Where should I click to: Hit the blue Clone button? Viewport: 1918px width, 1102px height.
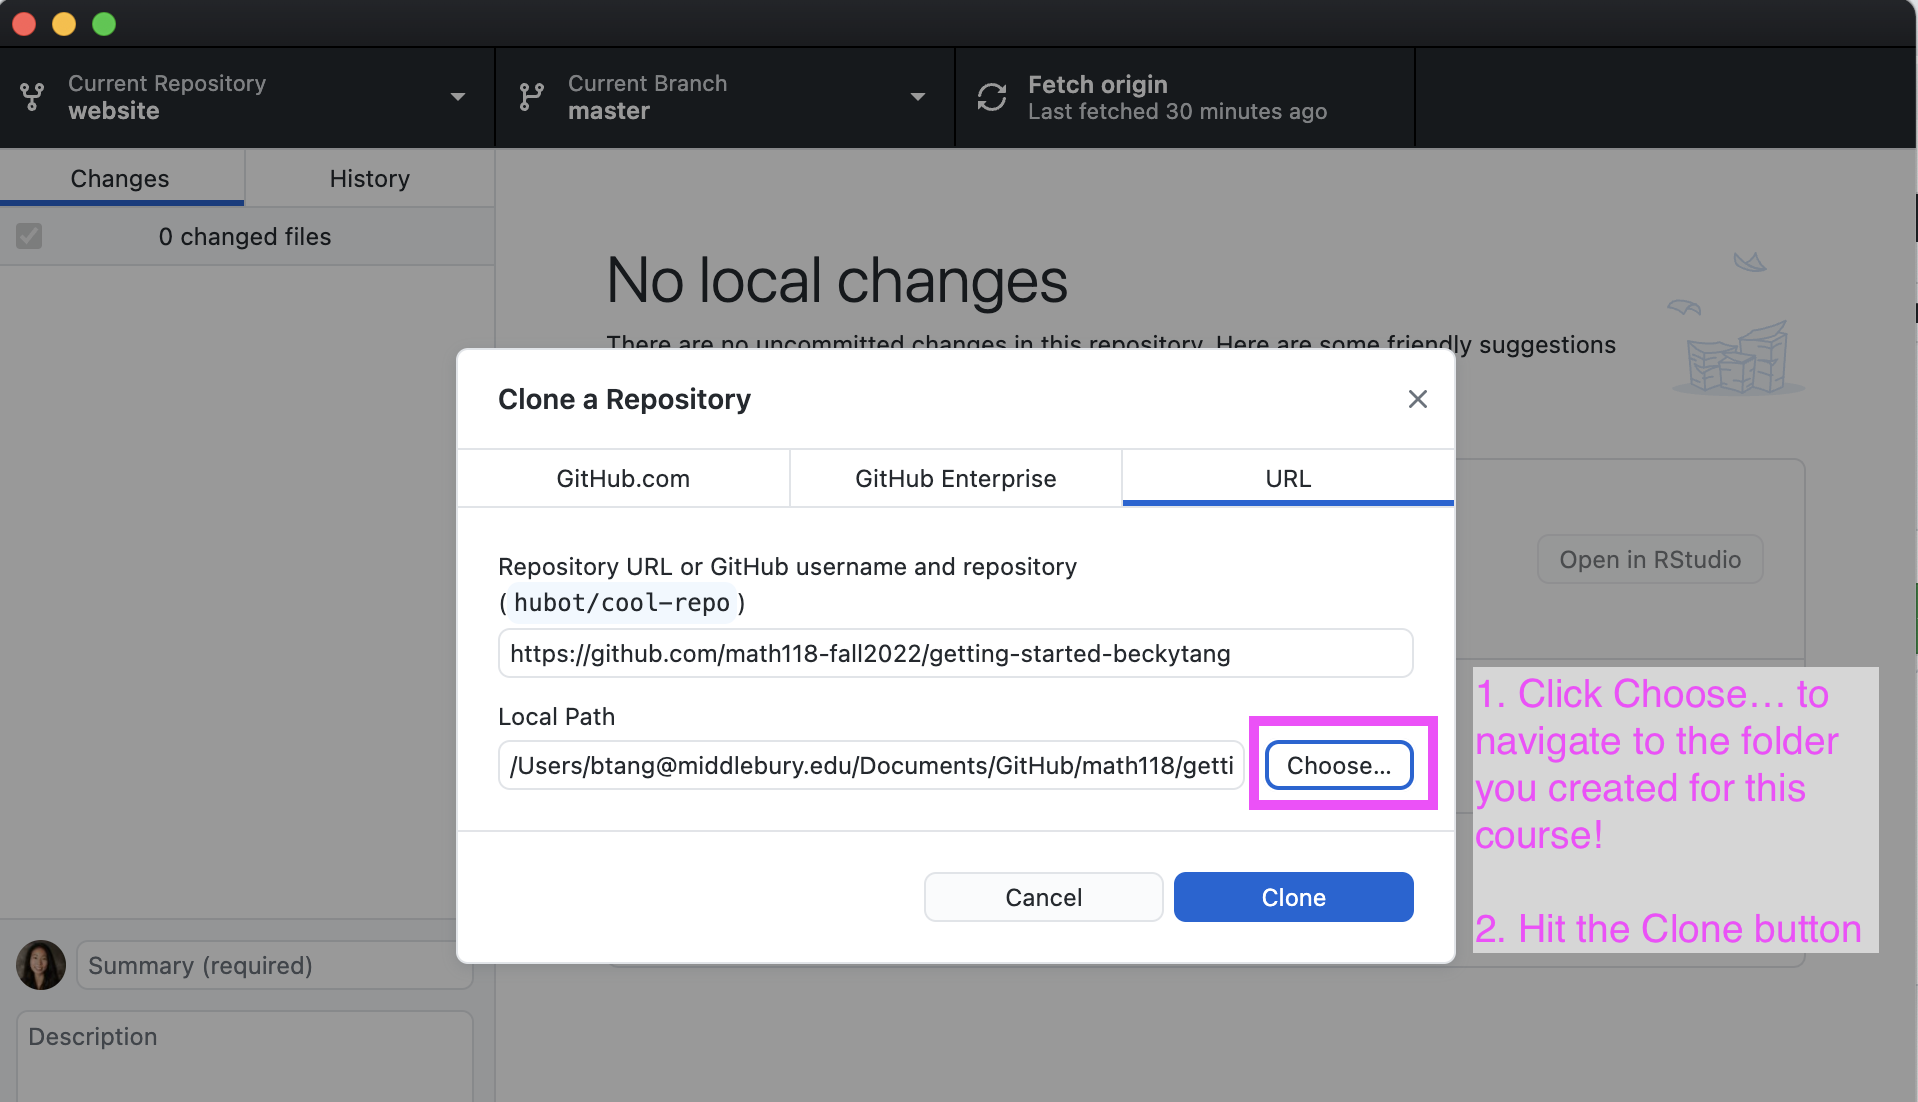coord(1293,897)
